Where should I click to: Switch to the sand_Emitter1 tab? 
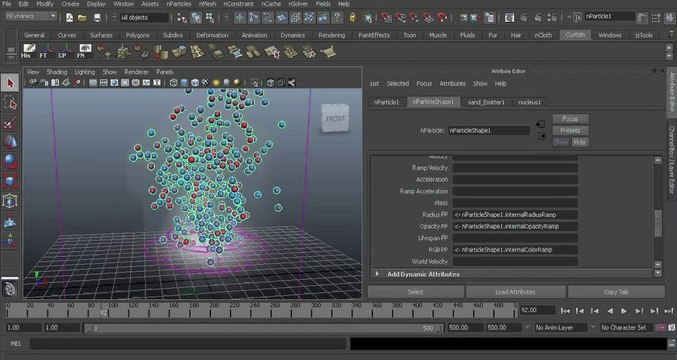pyautogui.click(x=486, y=102)
